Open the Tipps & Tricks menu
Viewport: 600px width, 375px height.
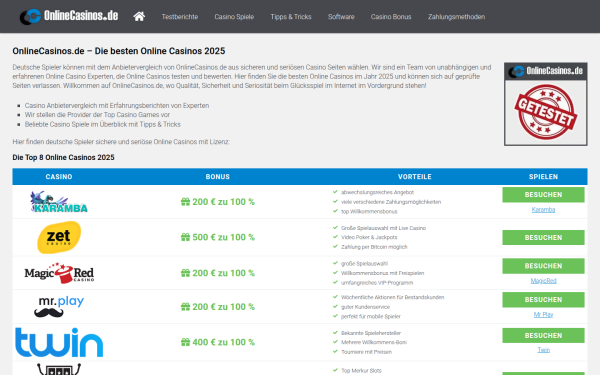pyautogui.click(x=291, y=17)
